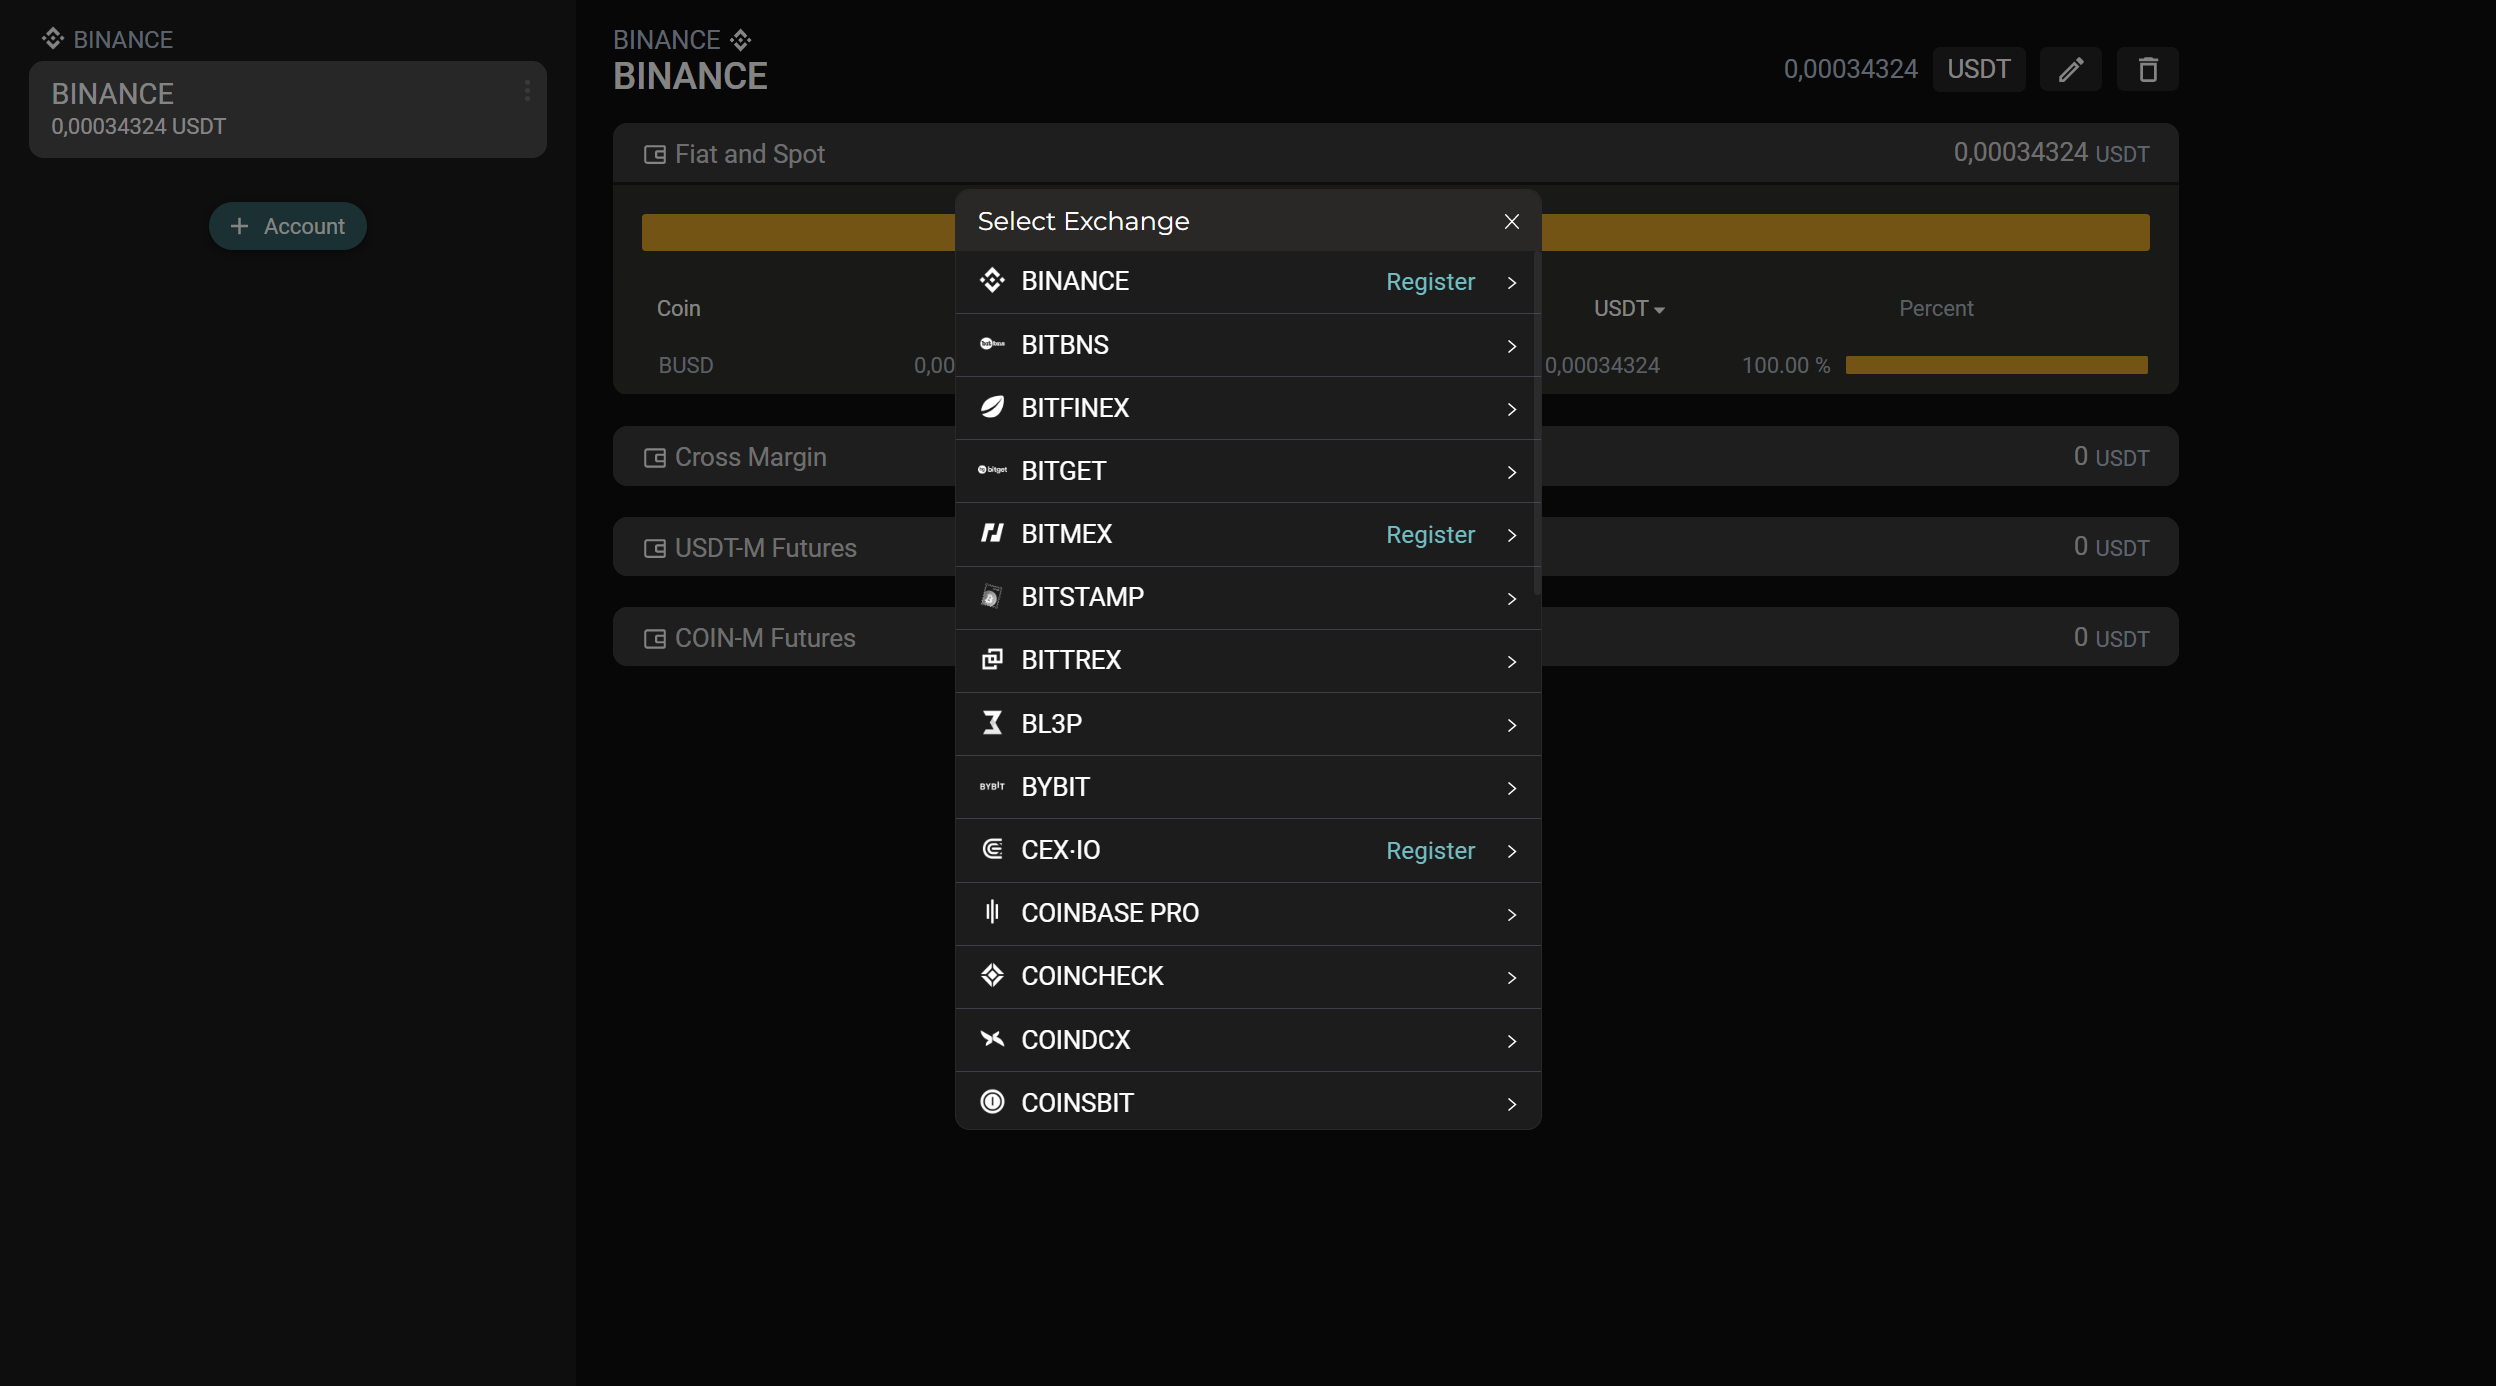Expand the BYBIT row chevron

1512,788
